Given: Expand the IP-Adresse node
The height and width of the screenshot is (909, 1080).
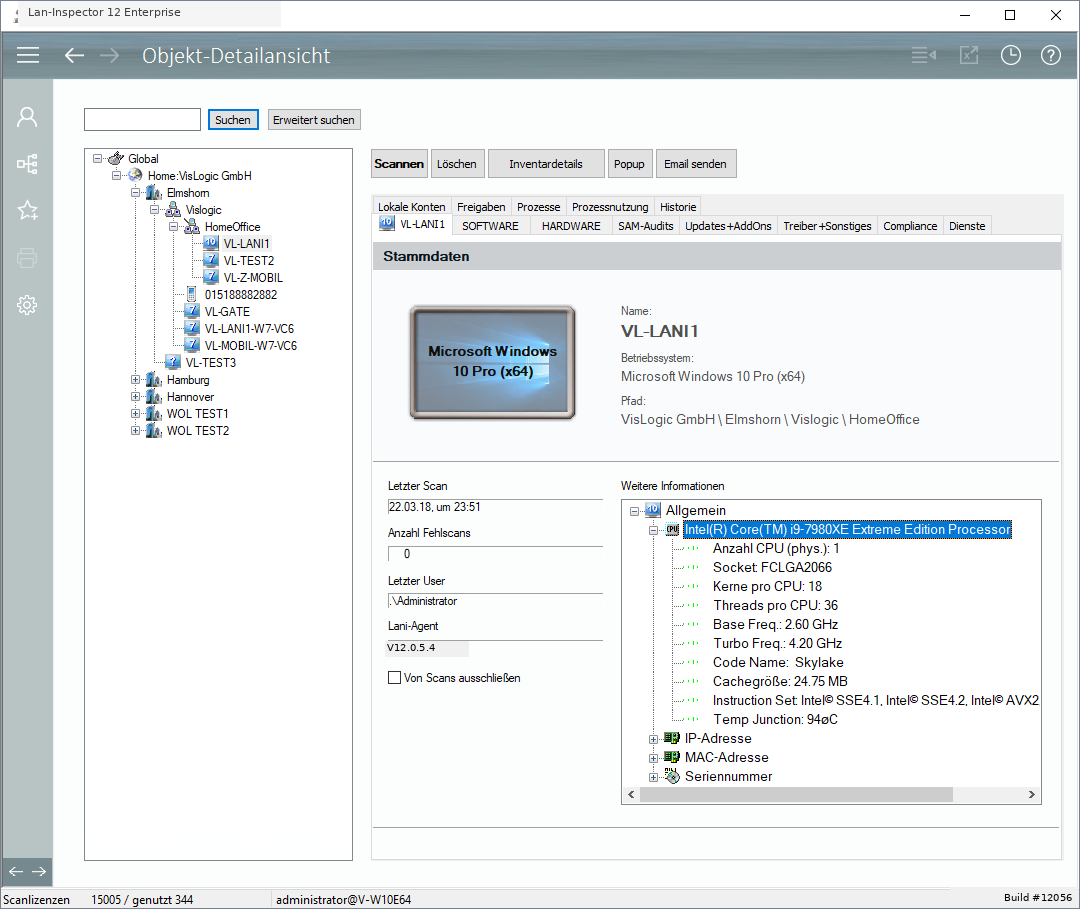Looking at the screenshot, I should [653, 739].
